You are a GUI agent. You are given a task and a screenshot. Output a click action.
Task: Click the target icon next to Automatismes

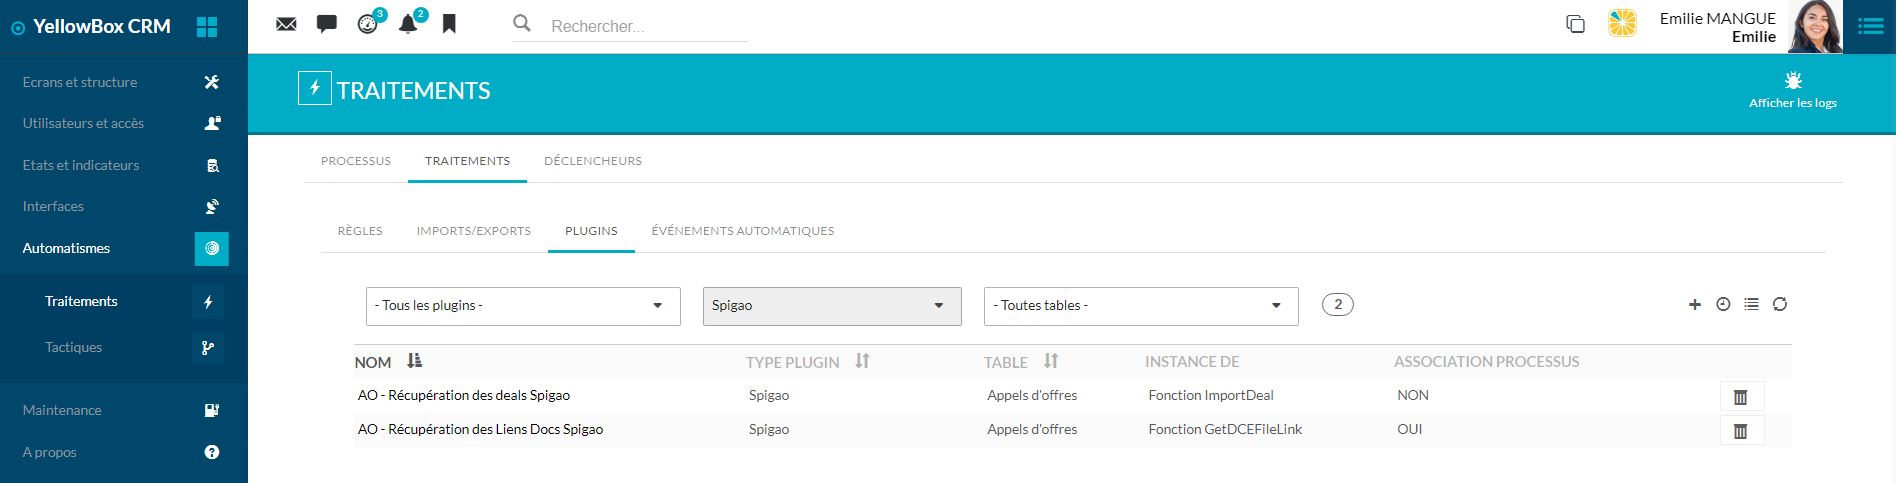click(x=212, y=248)
